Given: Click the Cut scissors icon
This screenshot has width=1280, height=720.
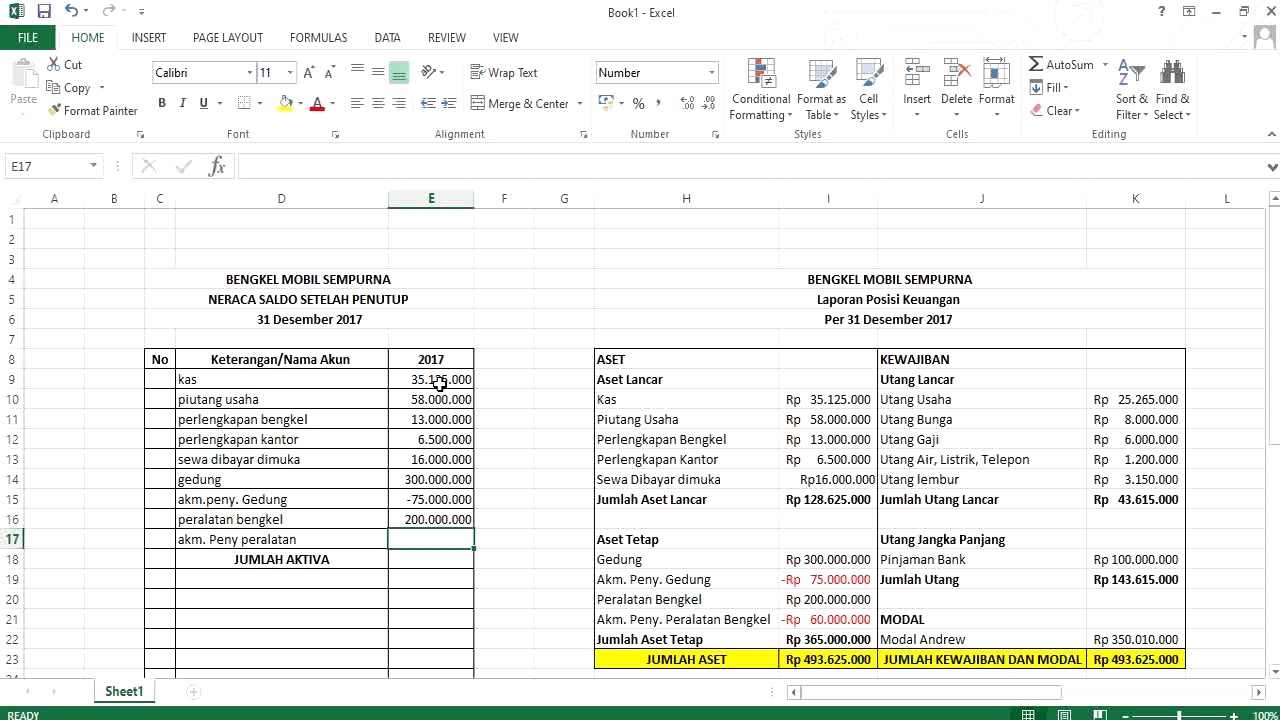Looking at the screenshot, I should point(54,64).
